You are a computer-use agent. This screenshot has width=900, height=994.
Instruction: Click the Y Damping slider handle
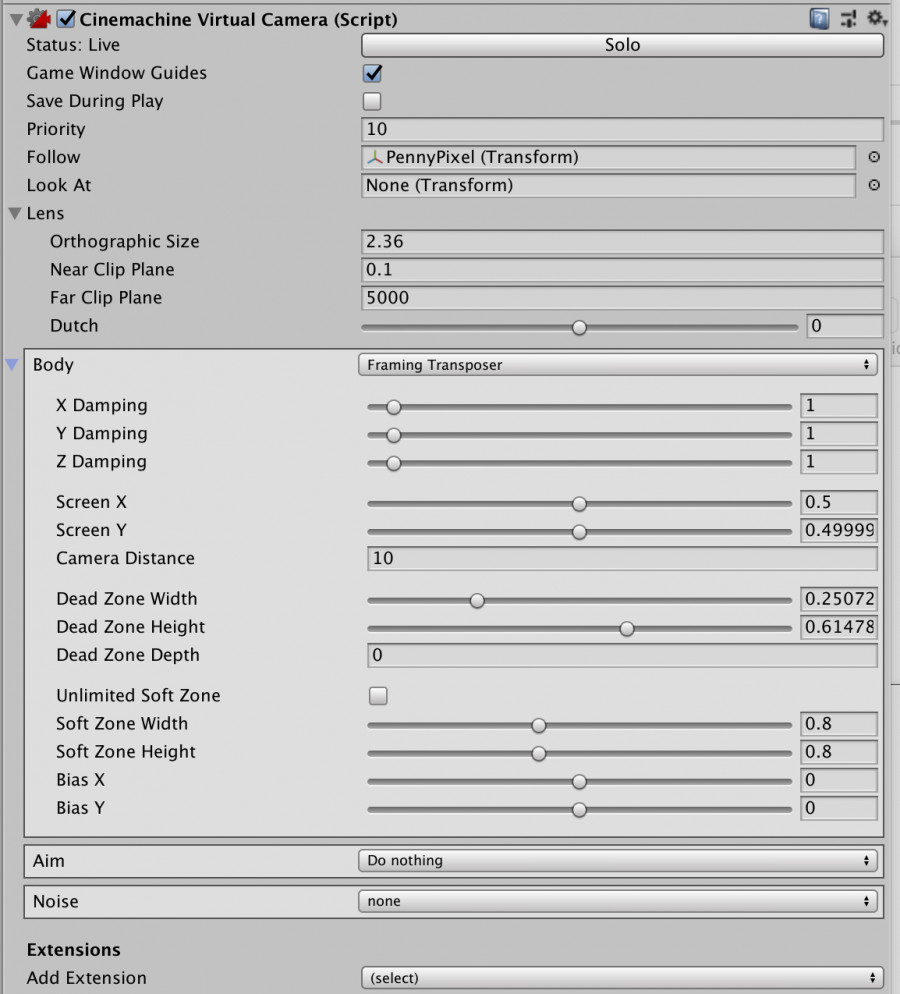click(394, 435)
